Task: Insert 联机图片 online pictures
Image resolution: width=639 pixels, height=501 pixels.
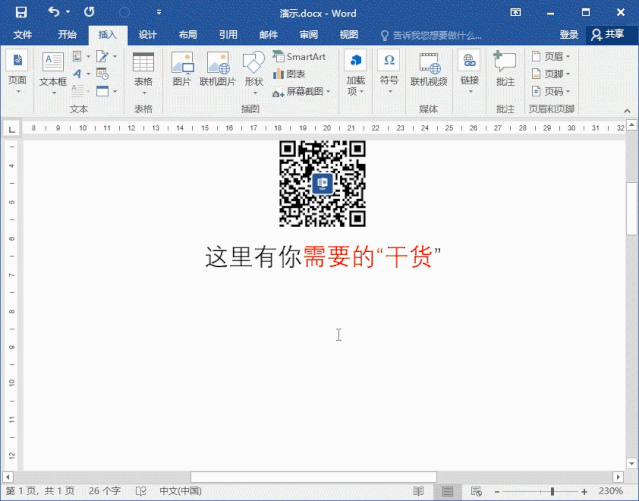Action: pyautogui.click(x=218, y=69)
